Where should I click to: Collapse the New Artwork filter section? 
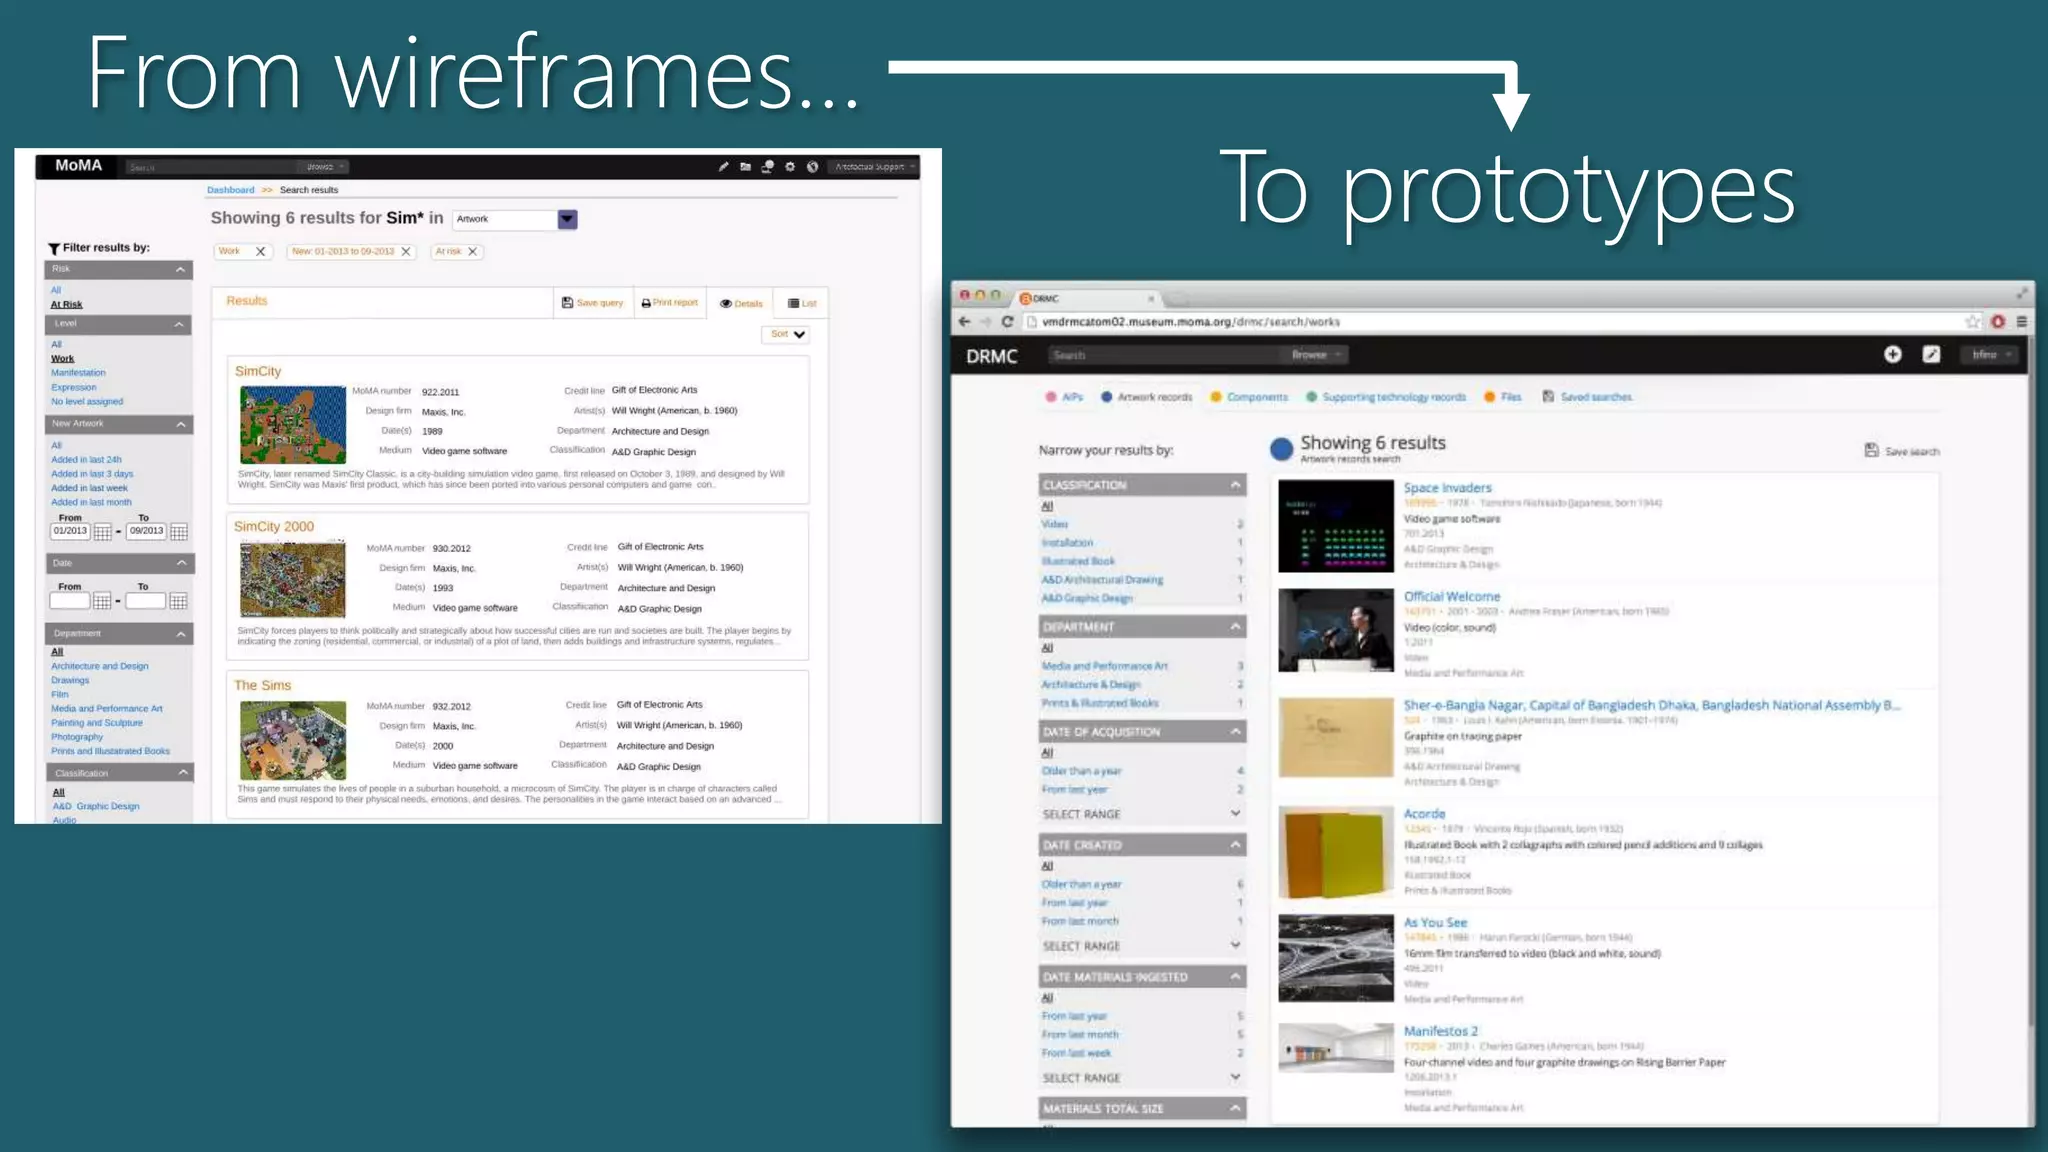coord(181,425)
